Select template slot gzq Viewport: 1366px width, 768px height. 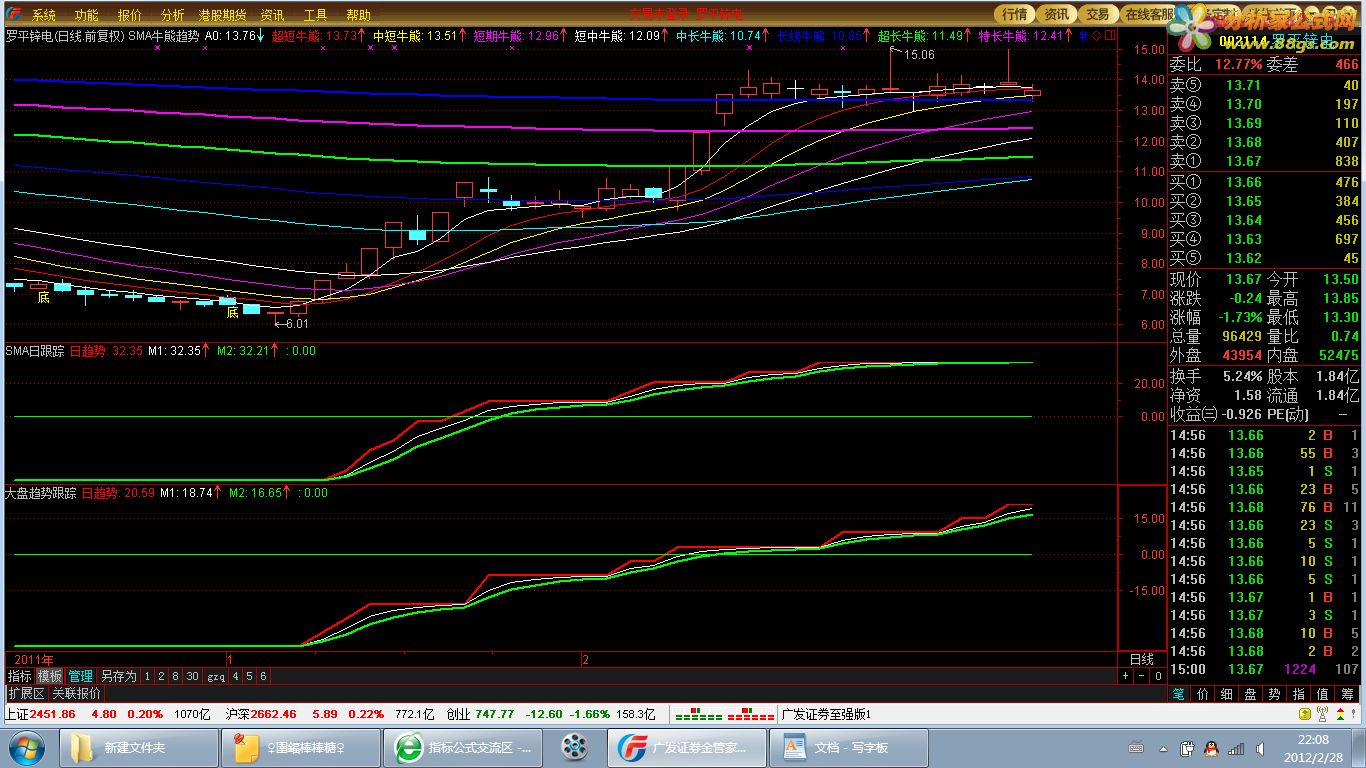click(216, 676)
